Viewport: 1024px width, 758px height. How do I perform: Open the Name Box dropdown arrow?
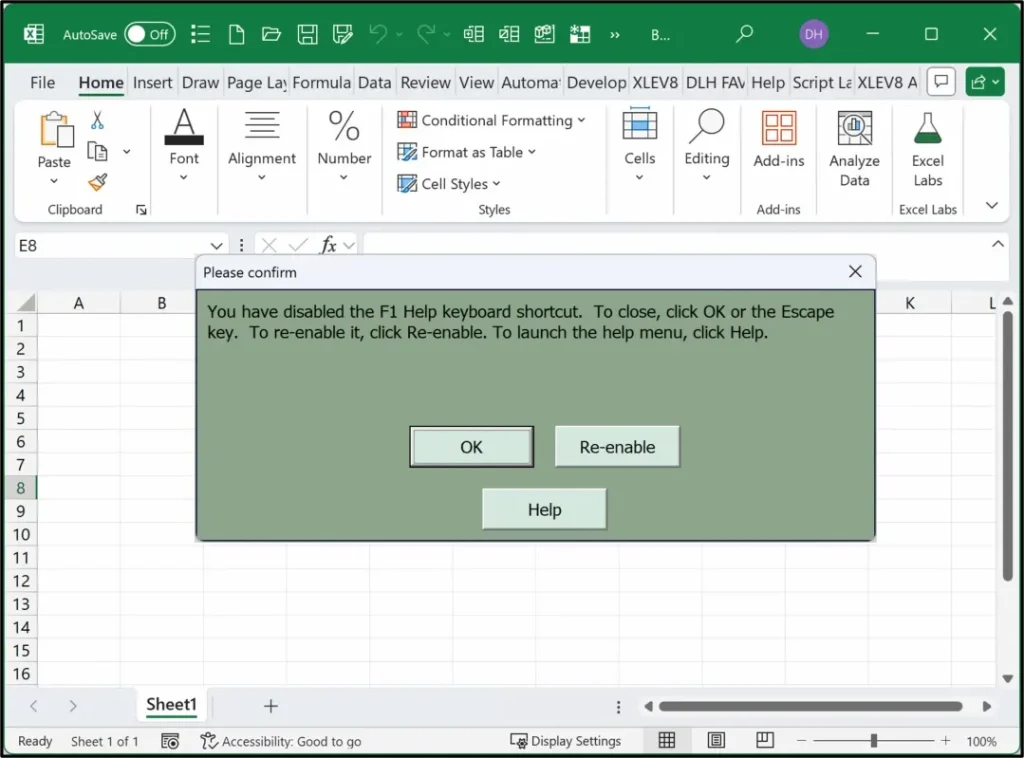point(216,246)
